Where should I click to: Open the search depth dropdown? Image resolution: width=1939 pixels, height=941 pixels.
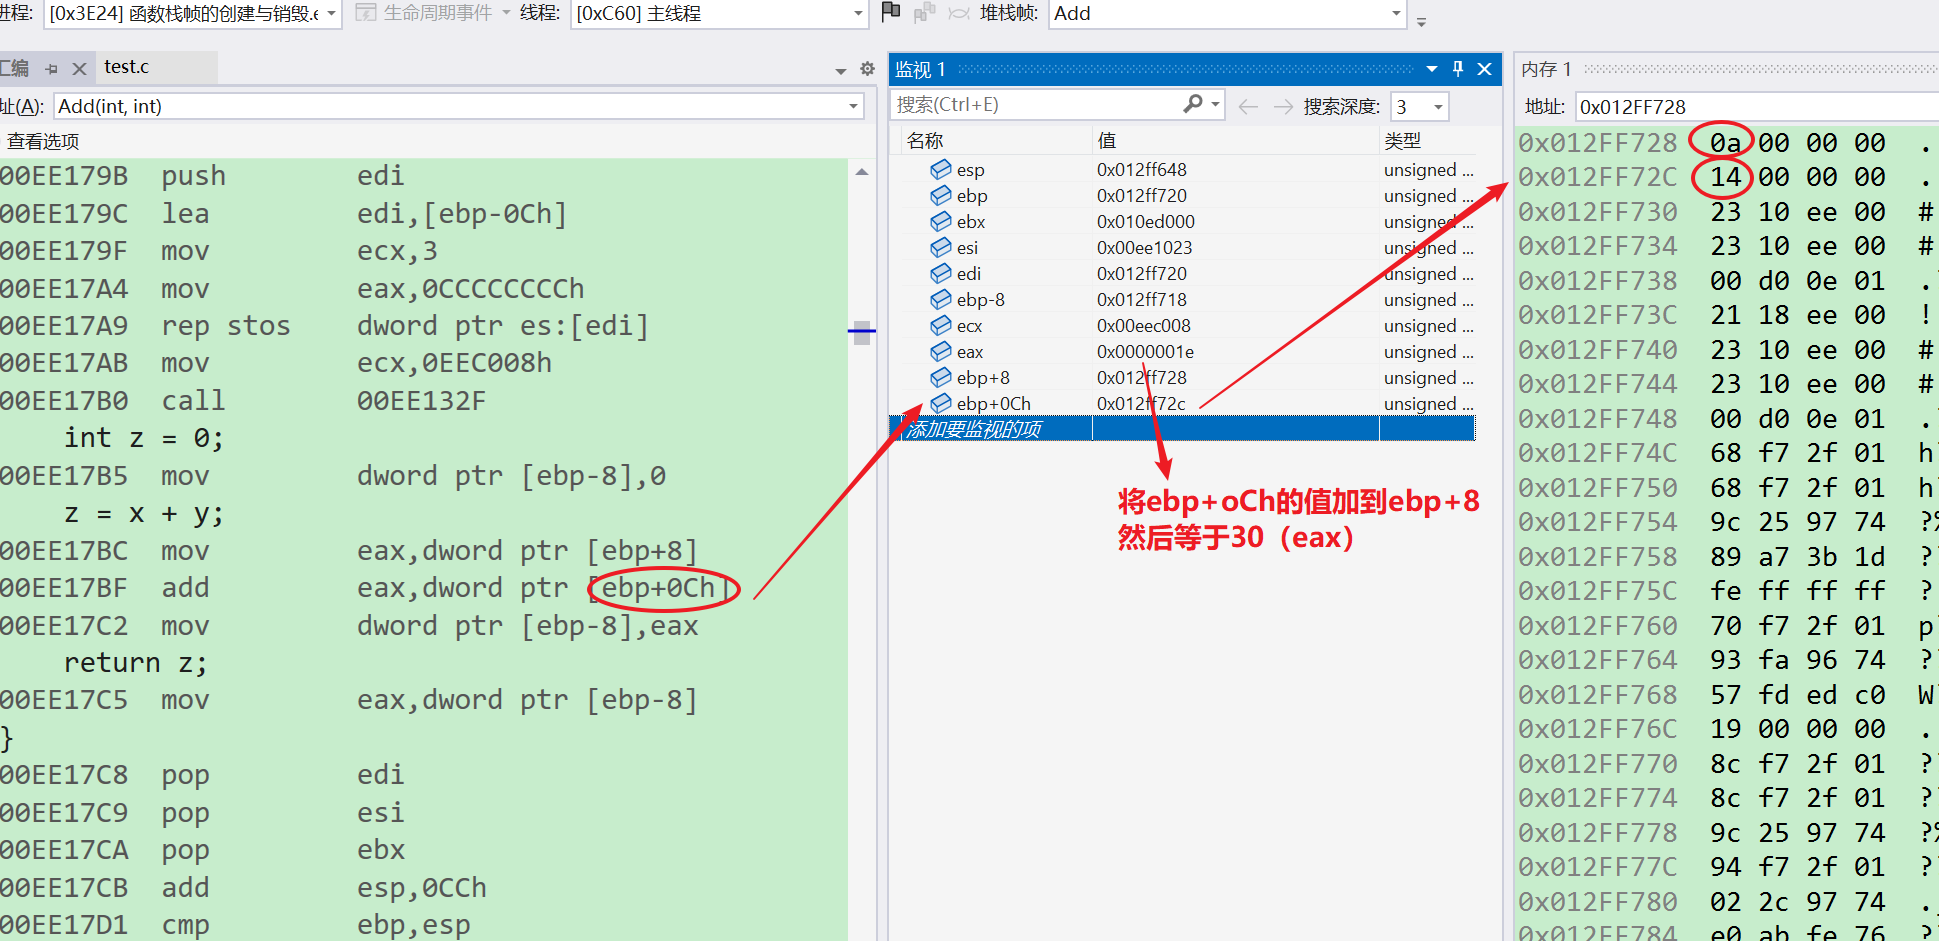pyautogui.click(x=1438, y=106)
